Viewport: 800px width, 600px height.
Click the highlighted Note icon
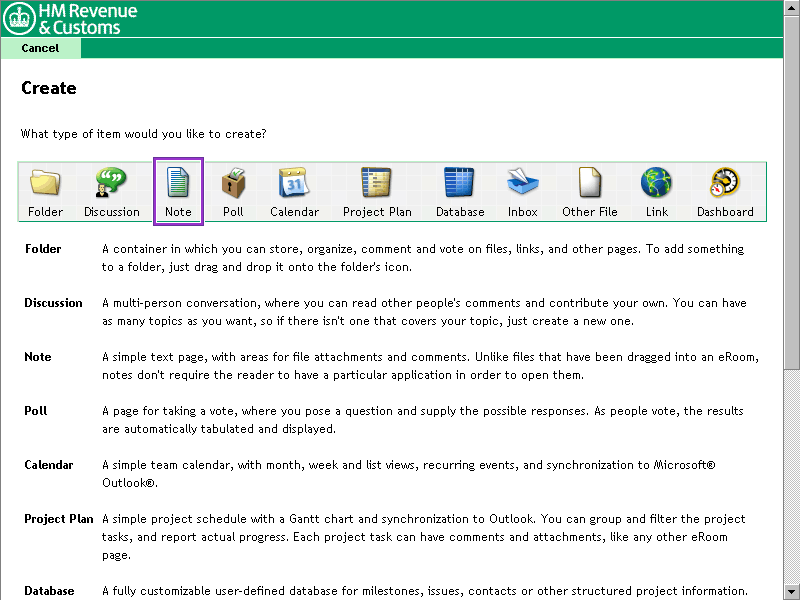click(178, 183)
